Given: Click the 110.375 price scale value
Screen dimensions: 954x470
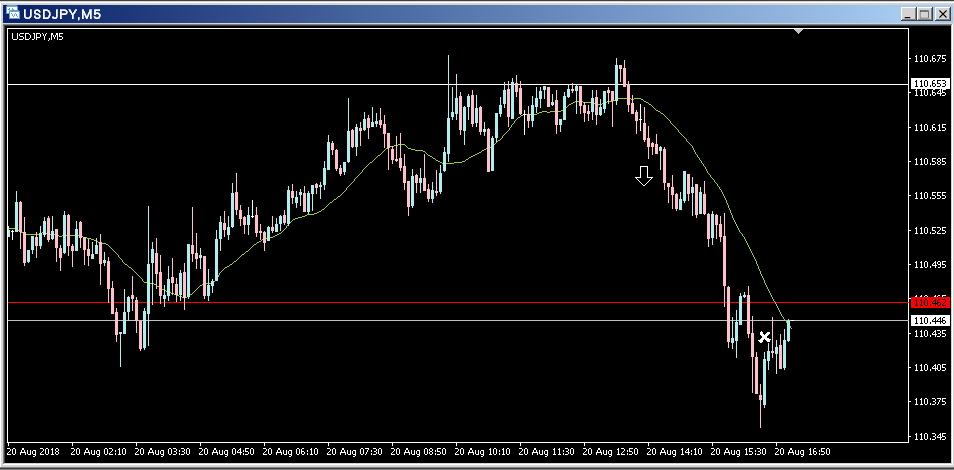Looking at the screenshot, I should tap(929, 402).
